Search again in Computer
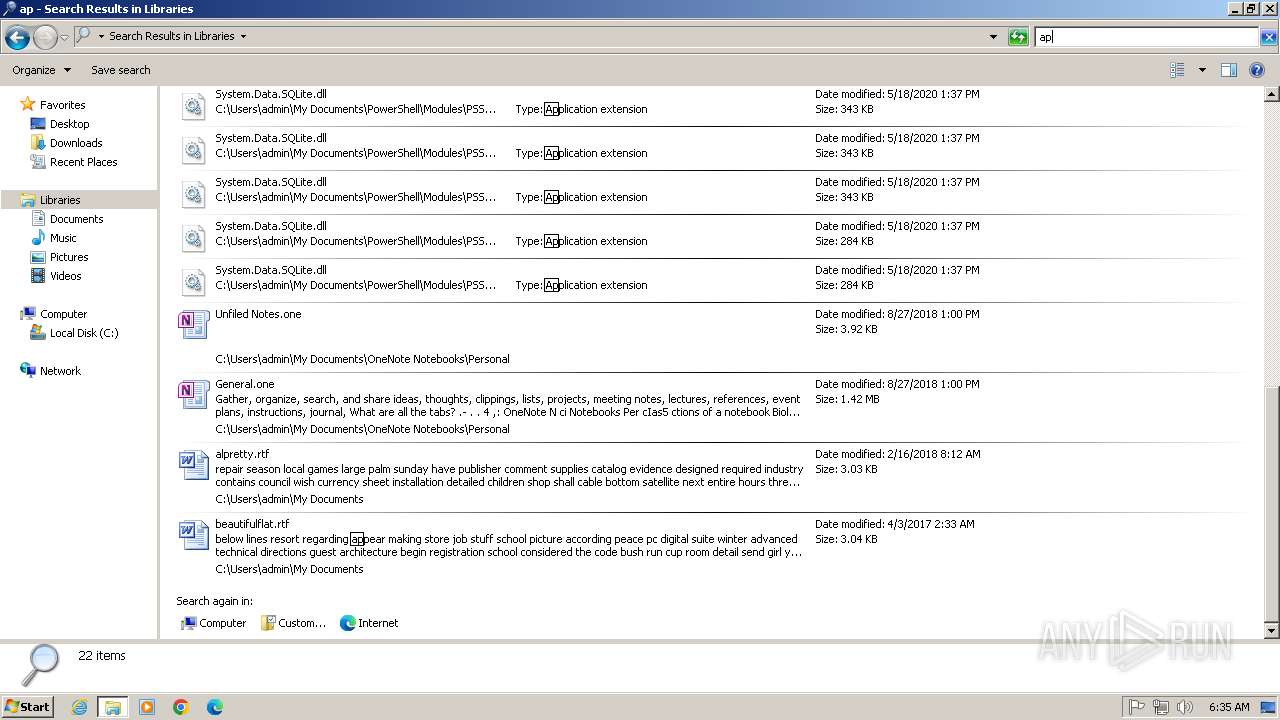Image resolution: width=1280 pixels, height=720 pixels. click(x=213, y=623)
